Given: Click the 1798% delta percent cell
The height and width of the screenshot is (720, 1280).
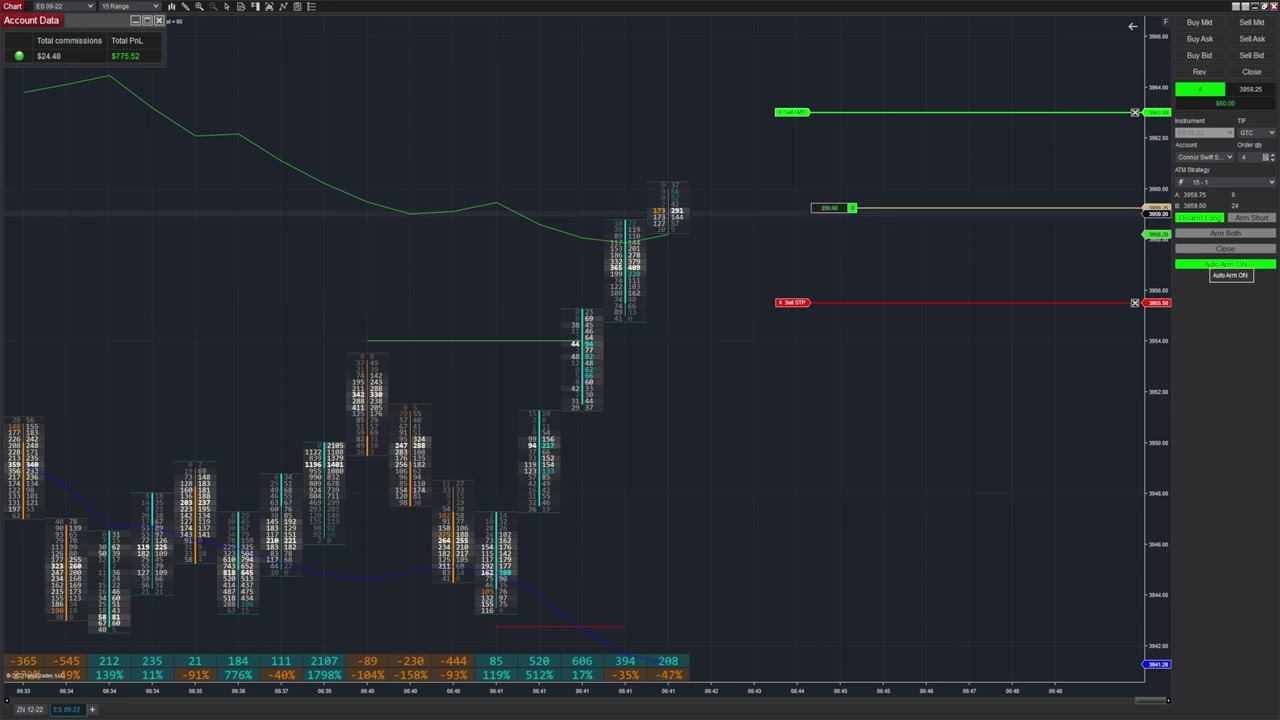Looking at the screenshot, I should pyautogui.click(x=324, y=675).
